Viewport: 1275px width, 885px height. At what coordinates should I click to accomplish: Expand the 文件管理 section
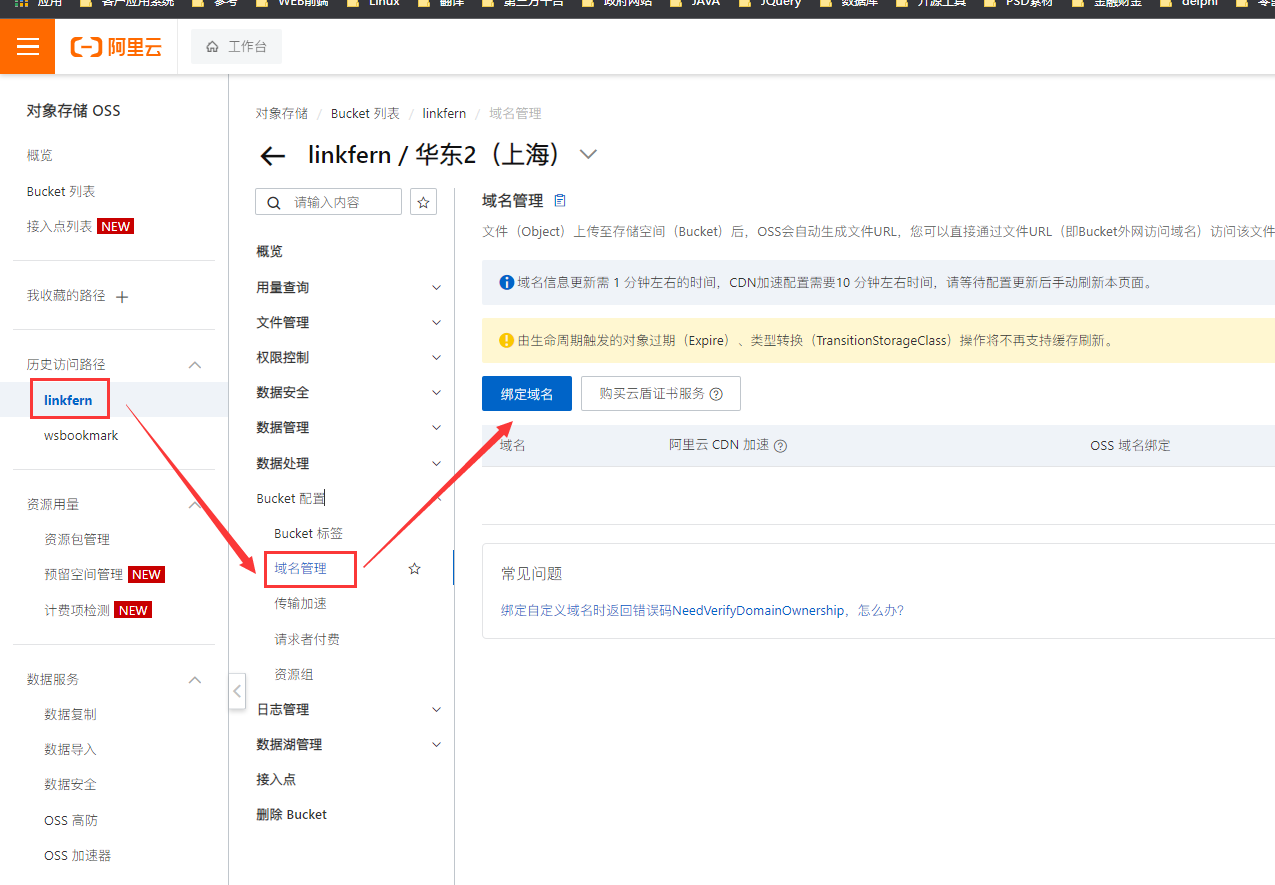pos(436,323)
